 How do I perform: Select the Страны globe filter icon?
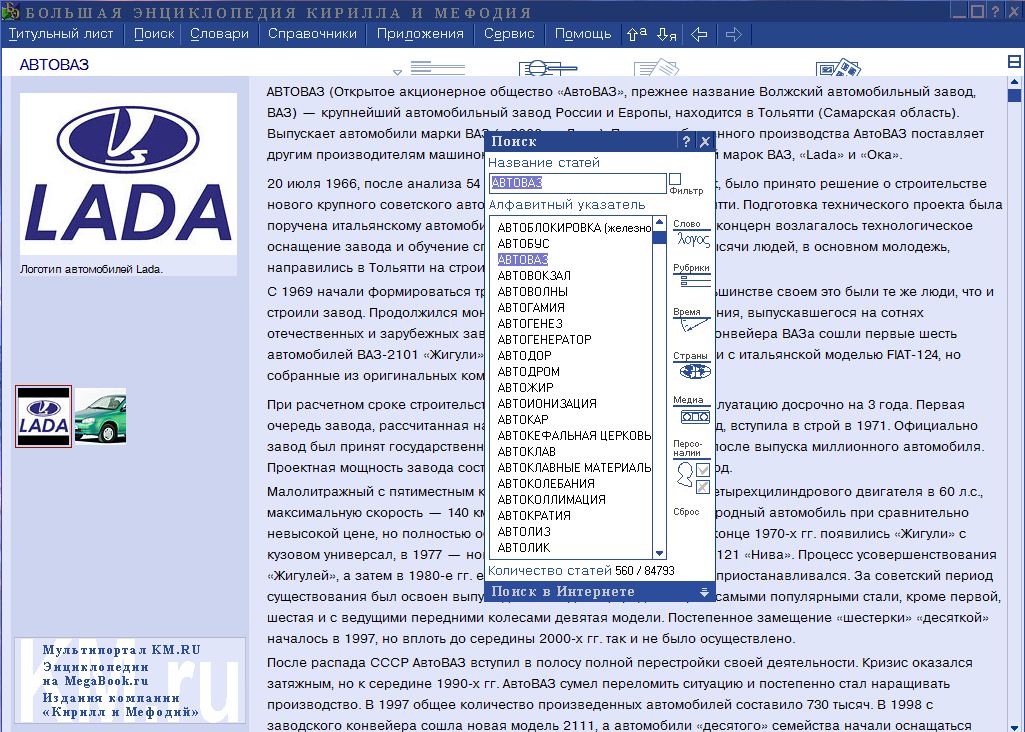point(694,366)
